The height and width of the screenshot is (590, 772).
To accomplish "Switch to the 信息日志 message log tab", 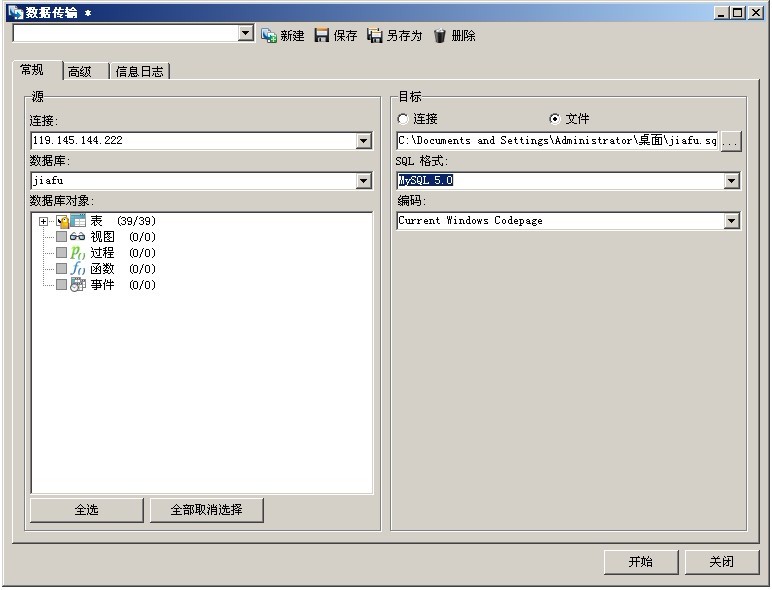I will pos(140,72).
